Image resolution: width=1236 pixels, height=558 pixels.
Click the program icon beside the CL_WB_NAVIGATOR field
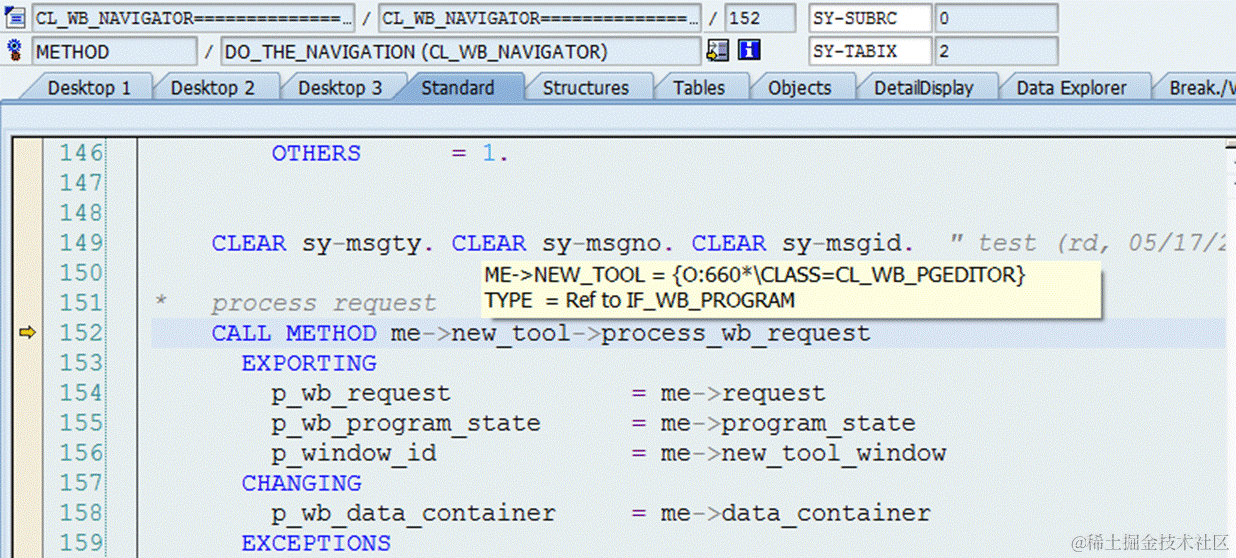(x=14, y=17)
